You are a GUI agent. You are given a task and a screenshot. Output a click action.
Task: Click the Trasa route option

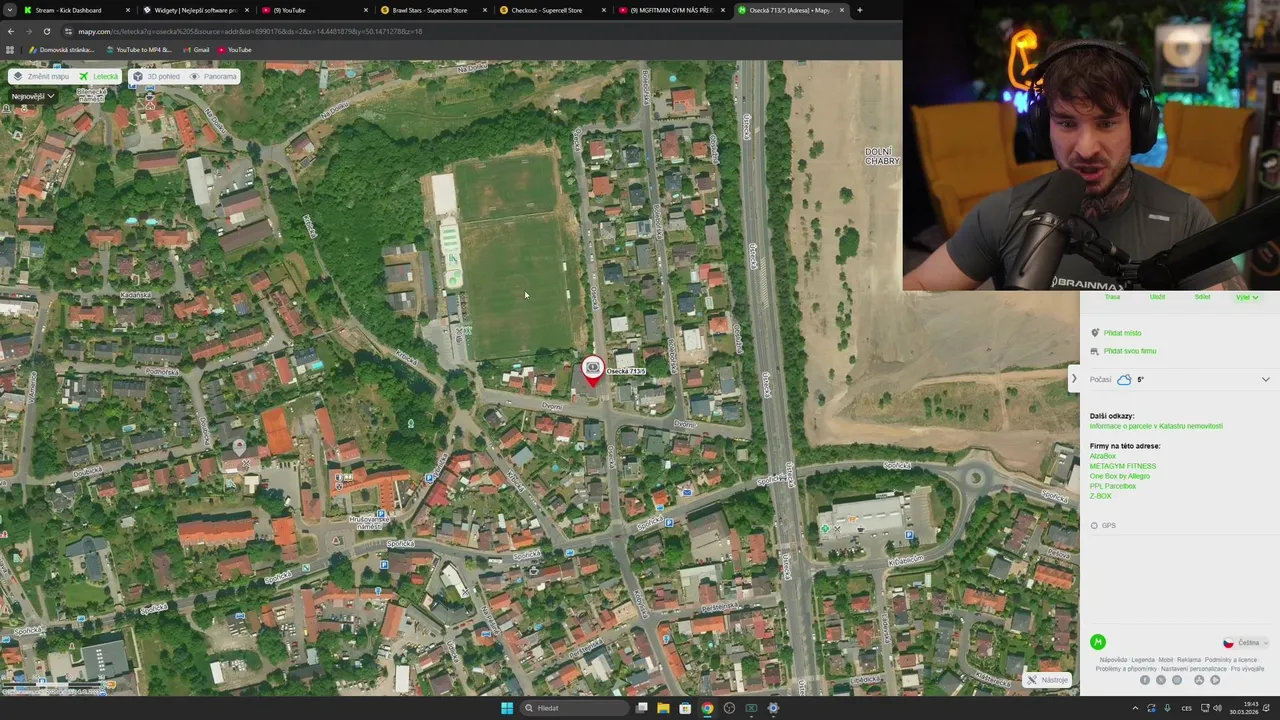coord(1112,296)
